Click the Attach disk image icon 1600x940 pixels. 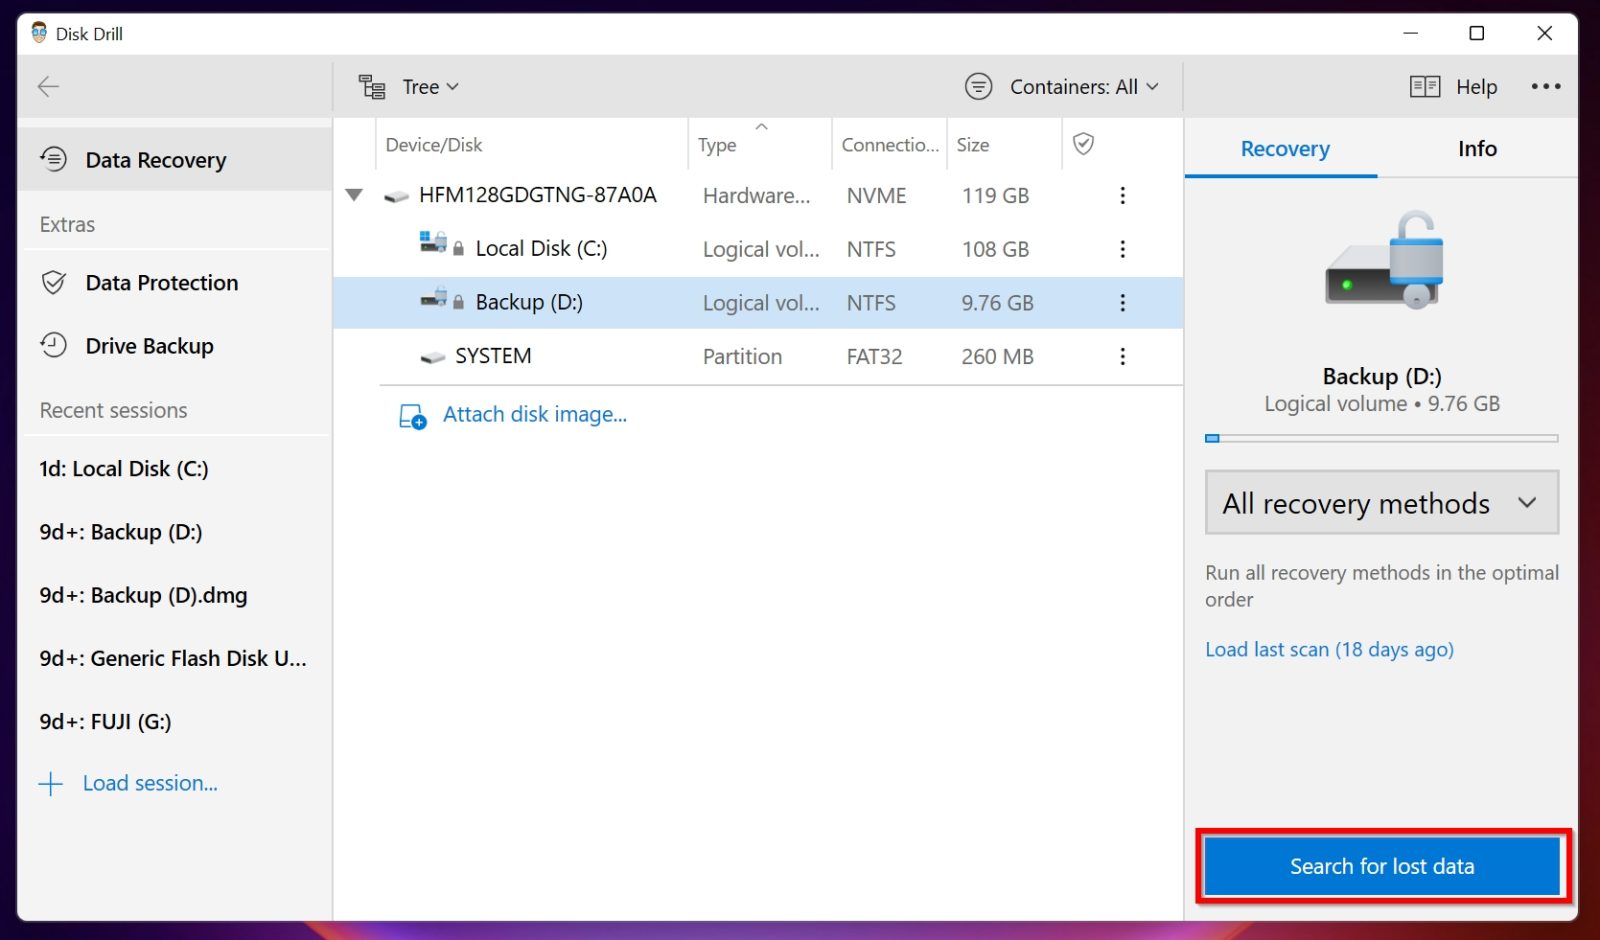[411, 414]
